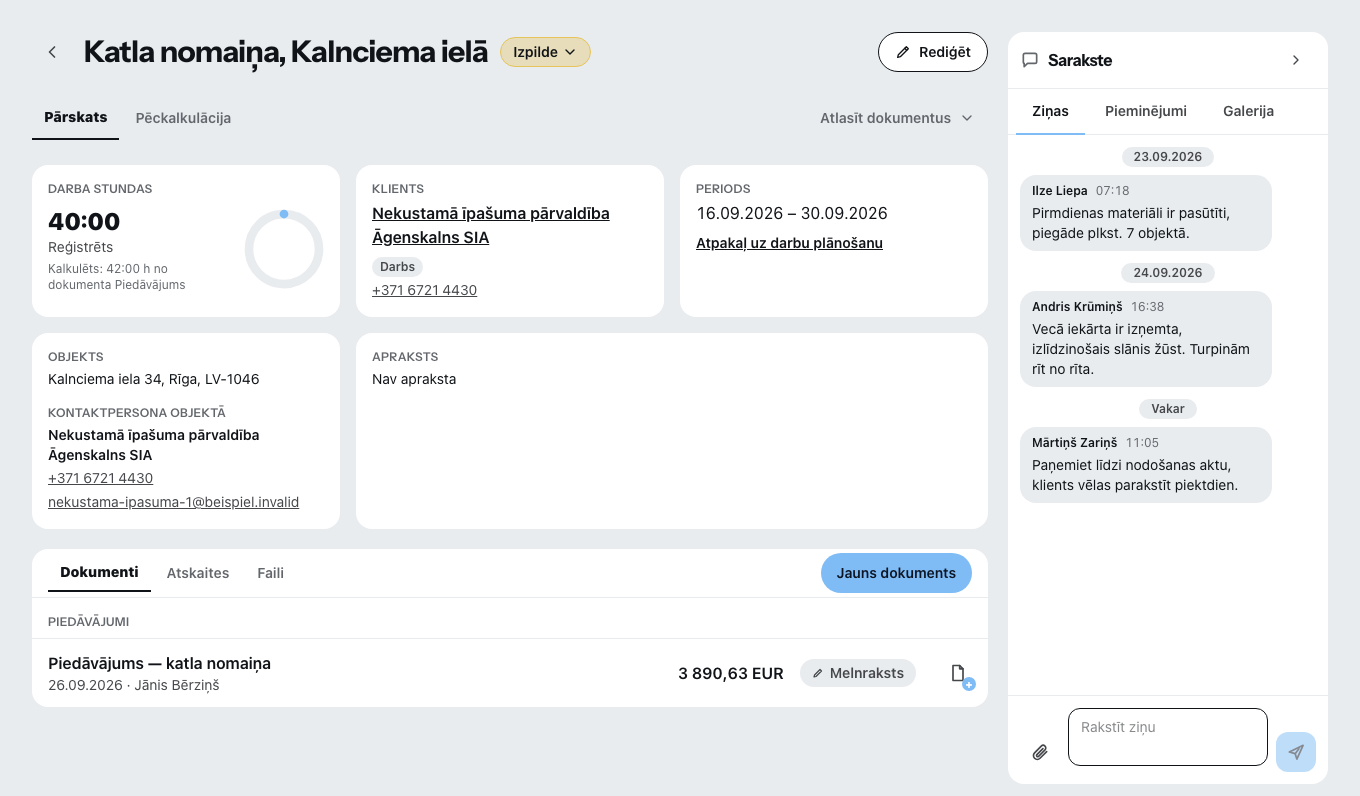Open the Izpilde status dropdown
This screenshot has width=1360, height=796.
(x=545, y=52)
